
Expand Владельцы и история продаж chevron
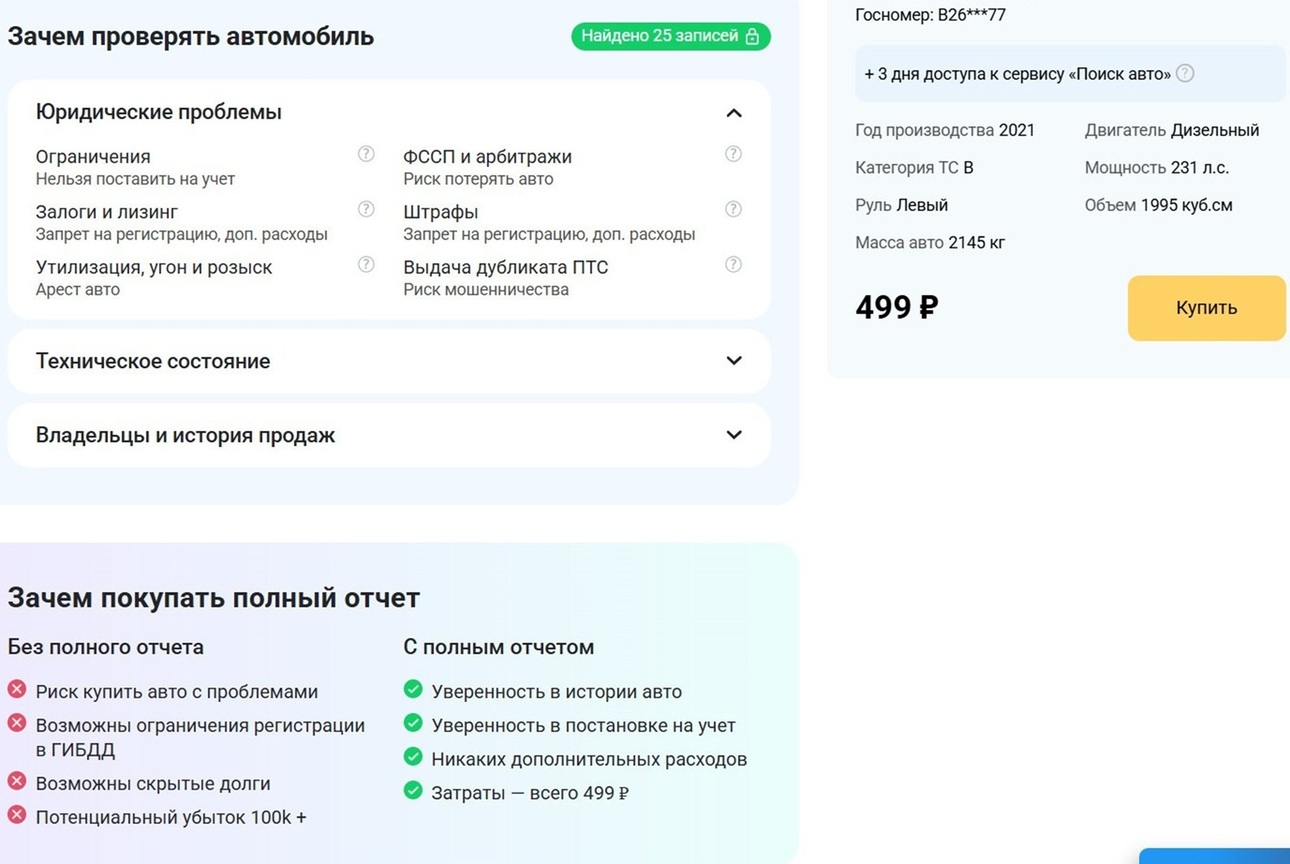[734, 435]
